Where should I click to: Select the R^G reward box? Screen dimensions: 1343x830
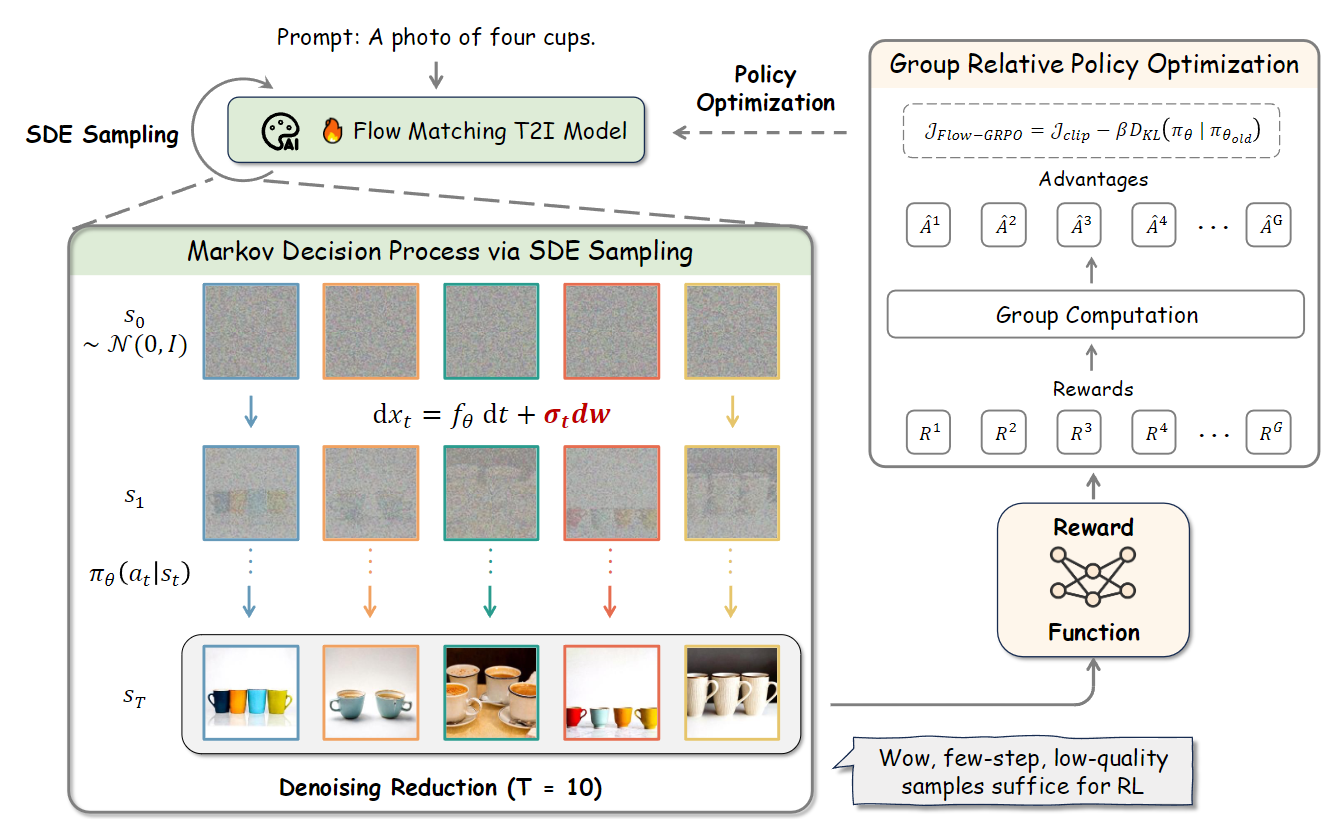click(x=1268, y=432)
